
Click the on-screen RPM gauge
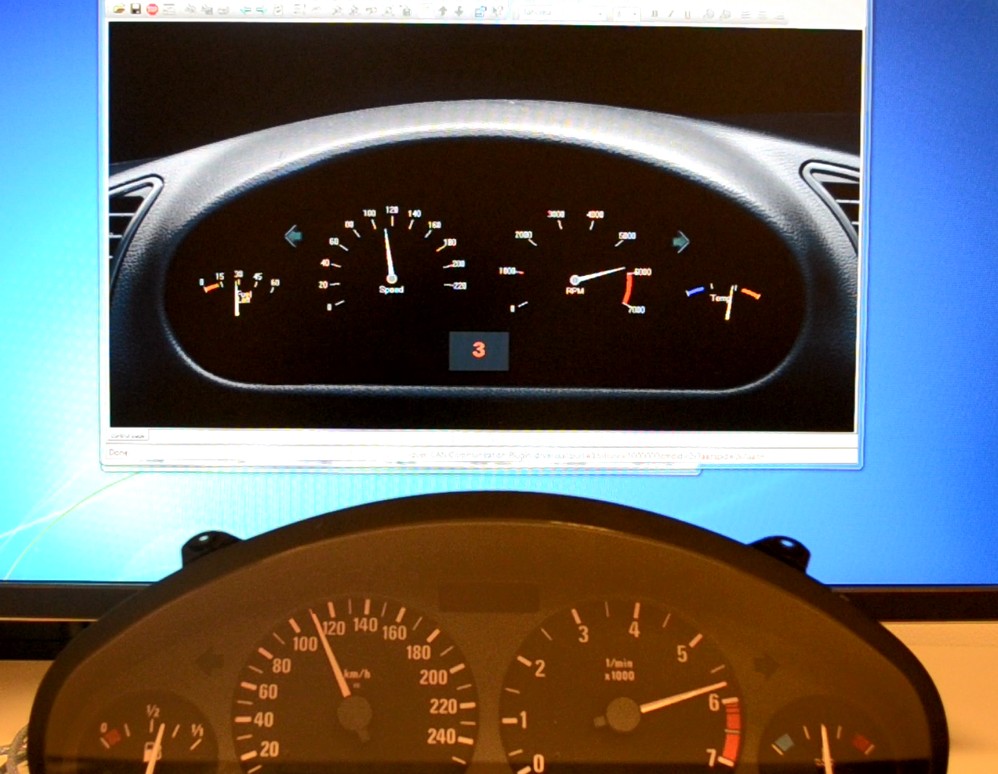pos(576,262)
